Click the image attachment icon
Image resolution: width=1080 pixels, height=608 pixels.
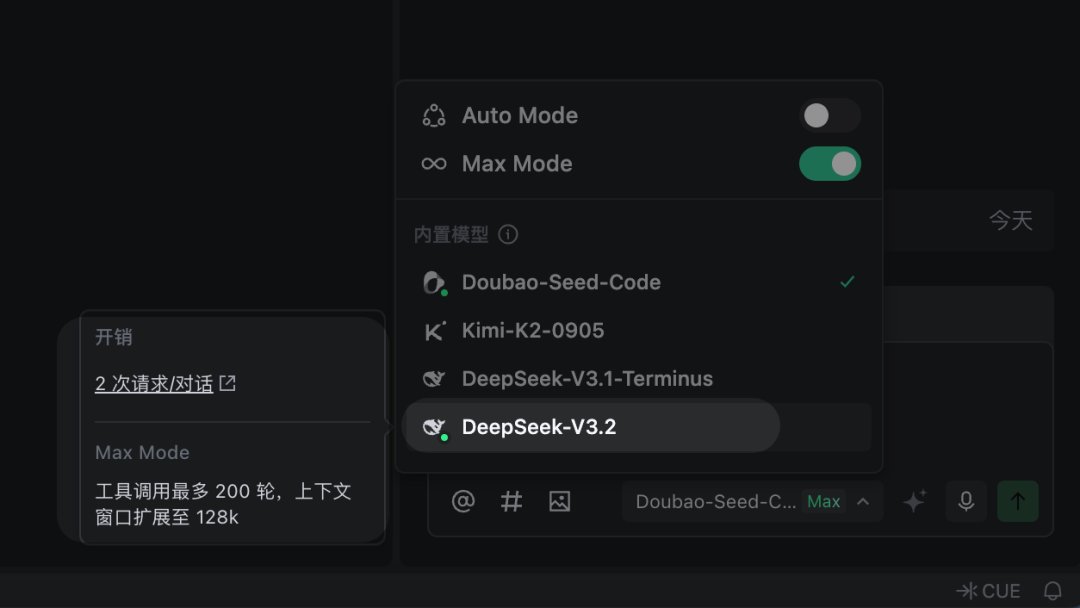559,501
